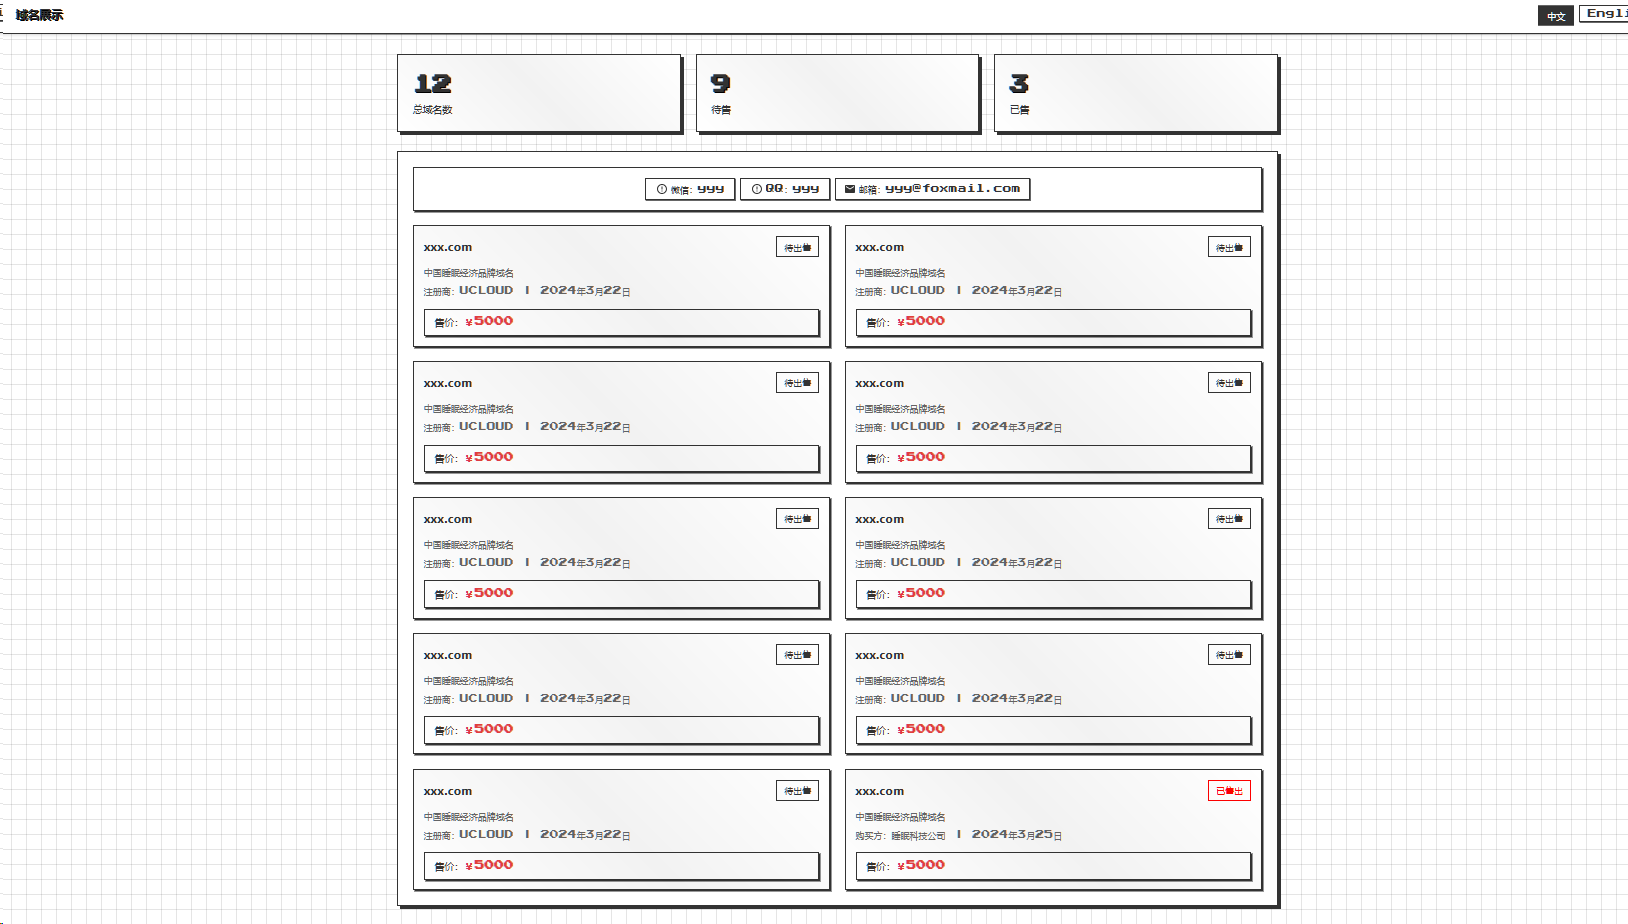Click the price bar of top-left card

621,322
